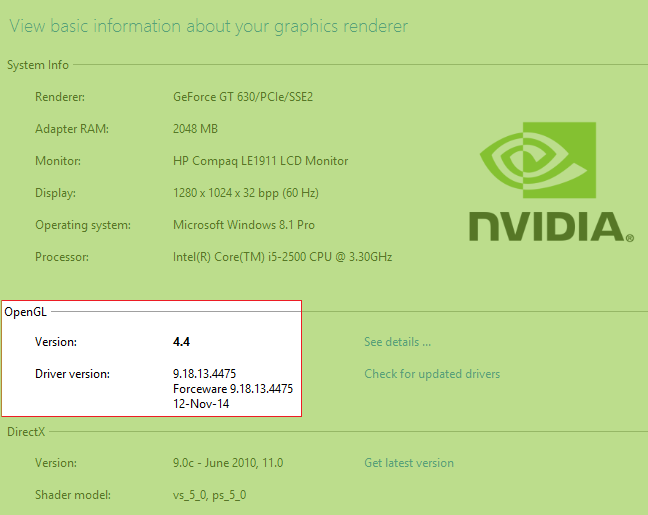648x515 pixels.
Task: Select monitor value 'HP Compaq LE1911 LCD Monitor'
Action: point(260,161)
